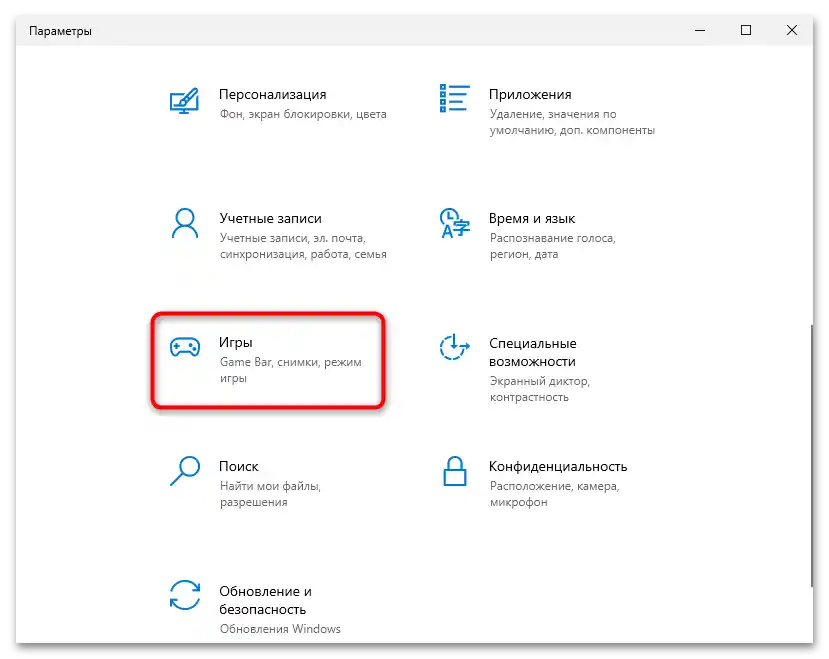Click the Конфиденциальность padlock icon
Screen dimensions: 829x659
click(454, 472)
